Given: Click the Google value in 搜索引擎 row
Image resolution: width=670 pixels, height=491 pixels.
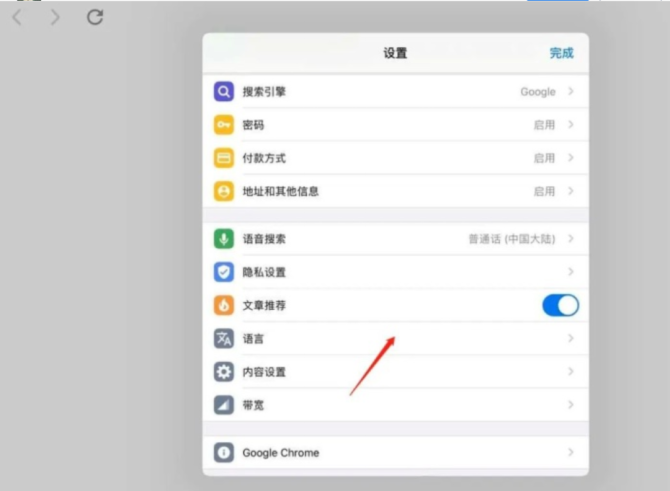Looking at the screenshot, I should pyautogui.click(x=538, y=92).
